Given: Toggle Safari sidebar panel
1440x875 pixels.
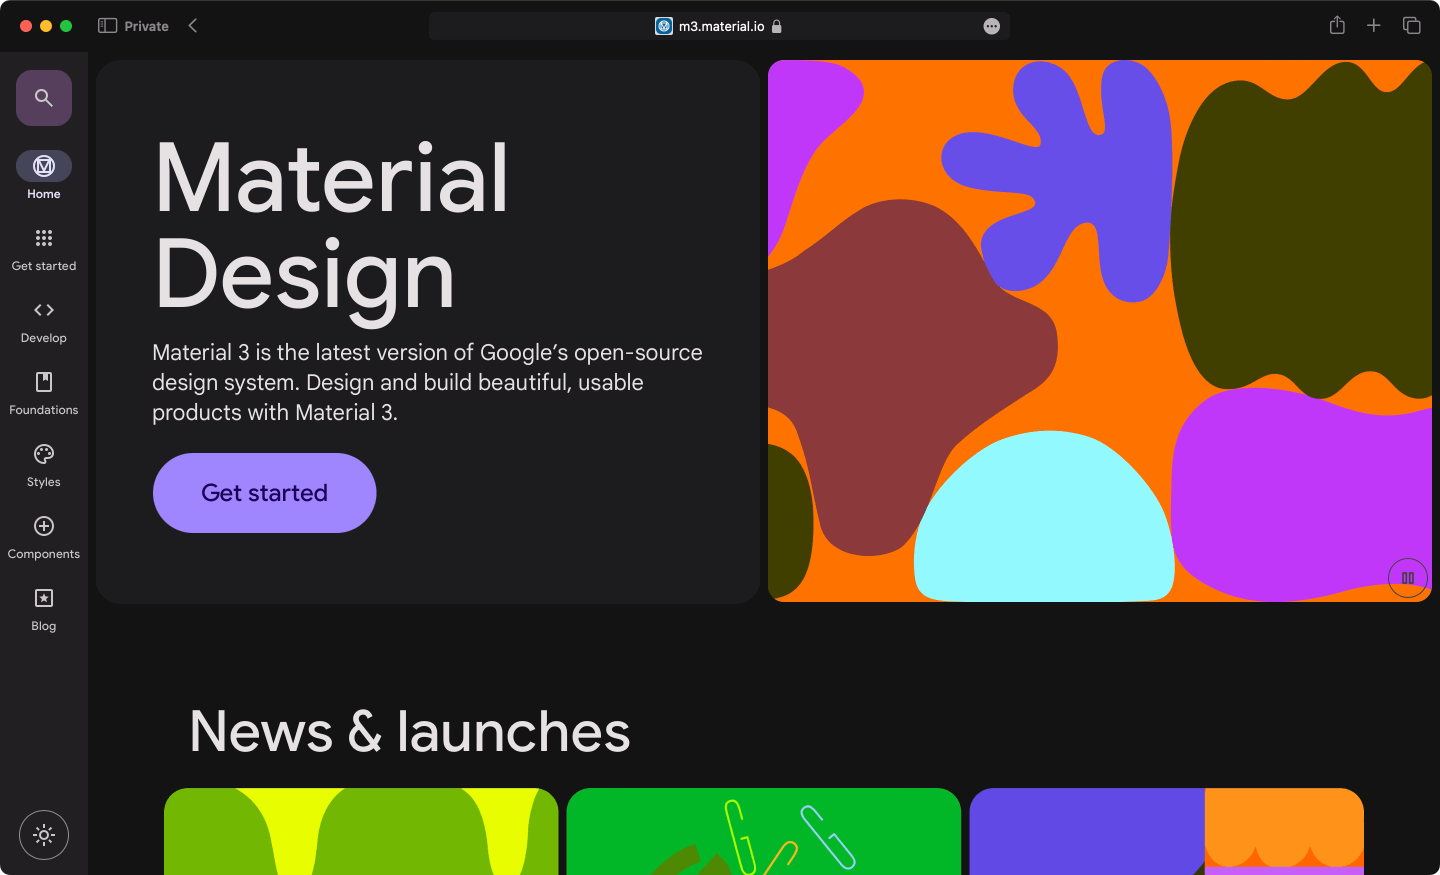Looking at the screenshot, I should (107, 26).
